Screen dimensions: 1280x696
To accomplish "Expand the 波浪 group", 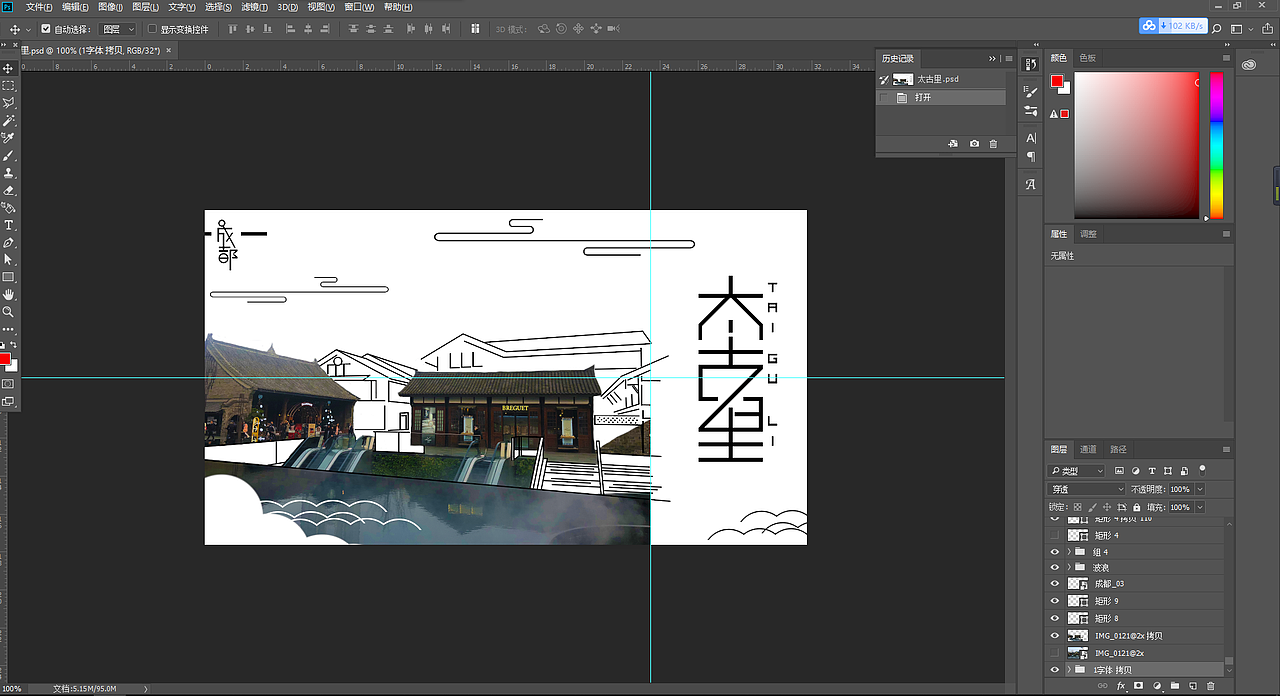I will pos(1069,567).
